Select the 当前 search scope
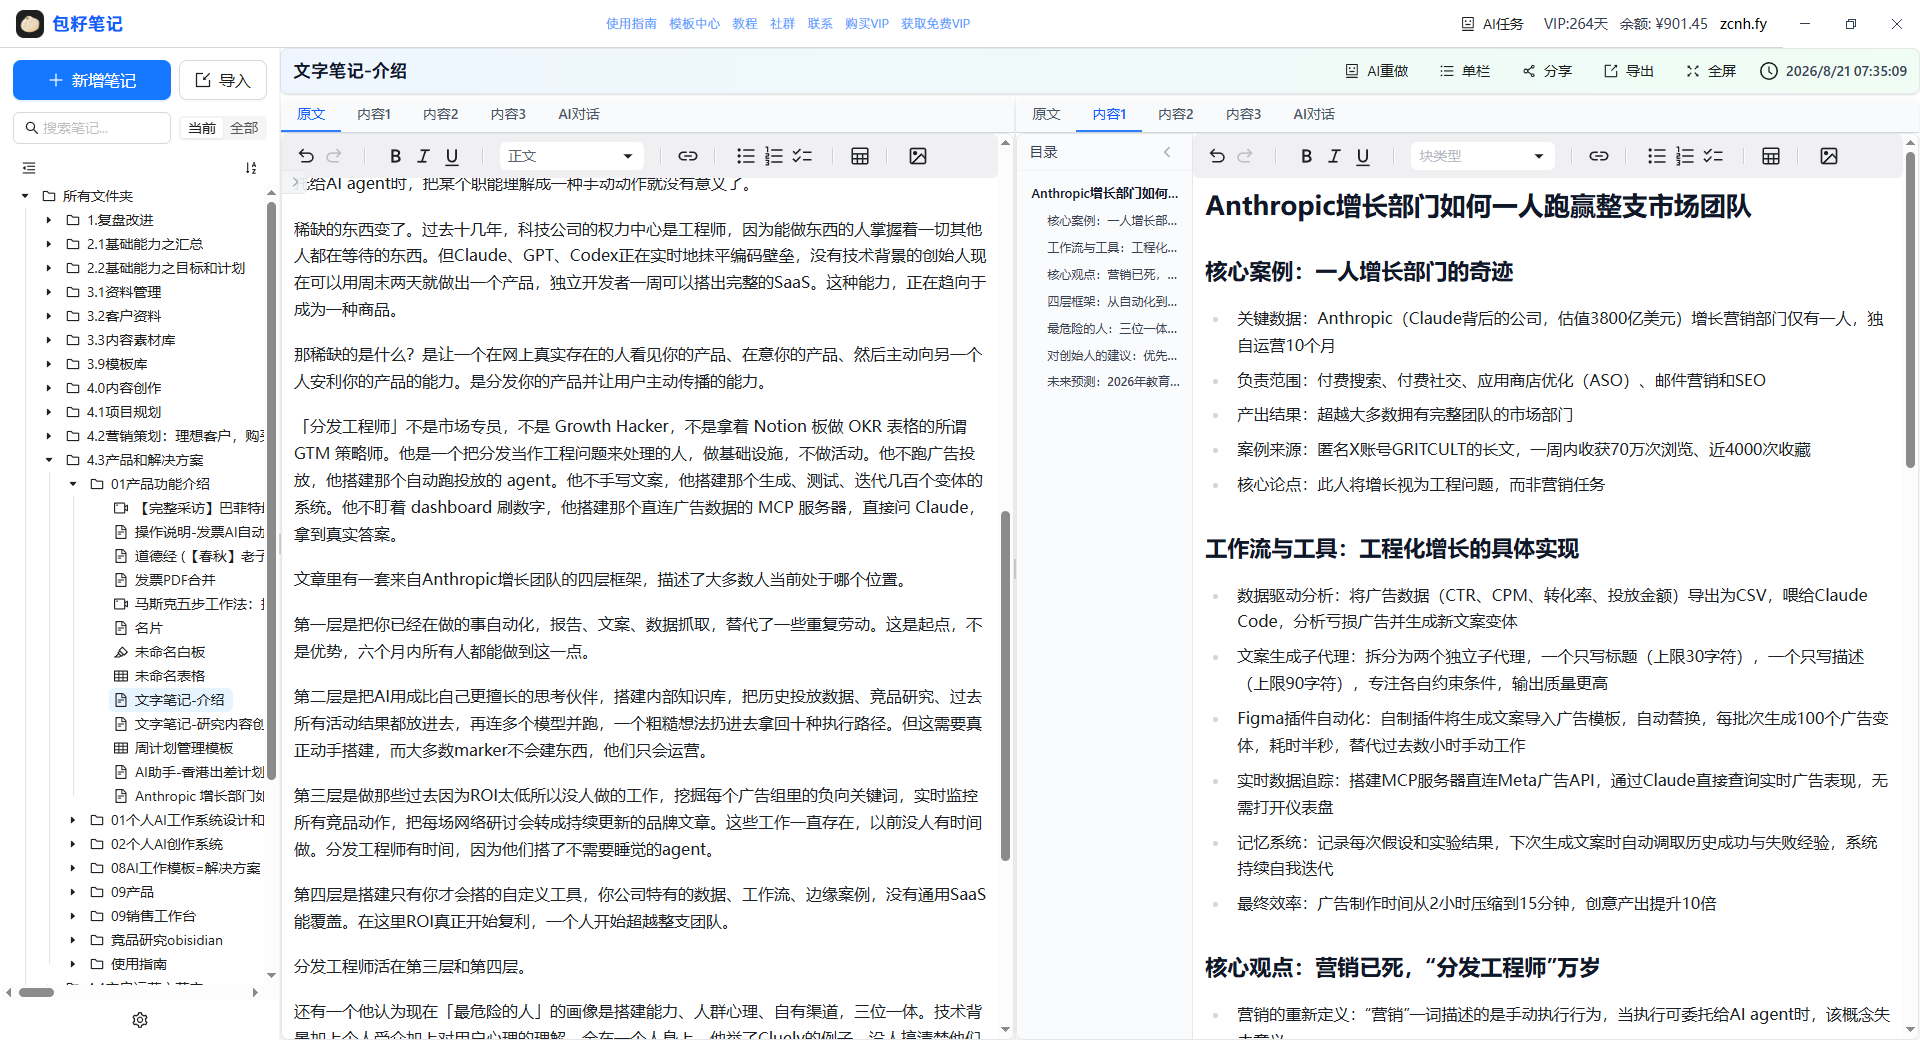 coord(202,128)
